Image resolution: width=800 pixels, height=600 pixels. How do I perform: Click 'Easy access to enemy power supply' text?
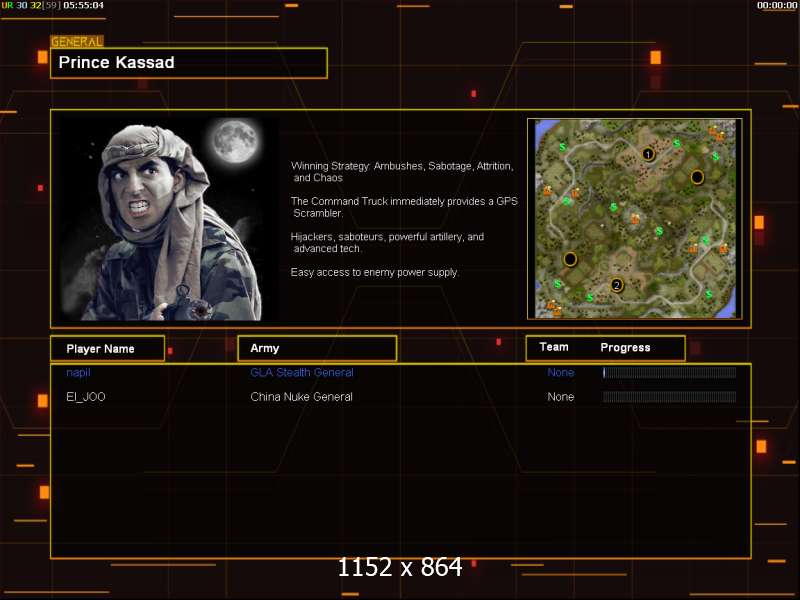tap(374, 272)
